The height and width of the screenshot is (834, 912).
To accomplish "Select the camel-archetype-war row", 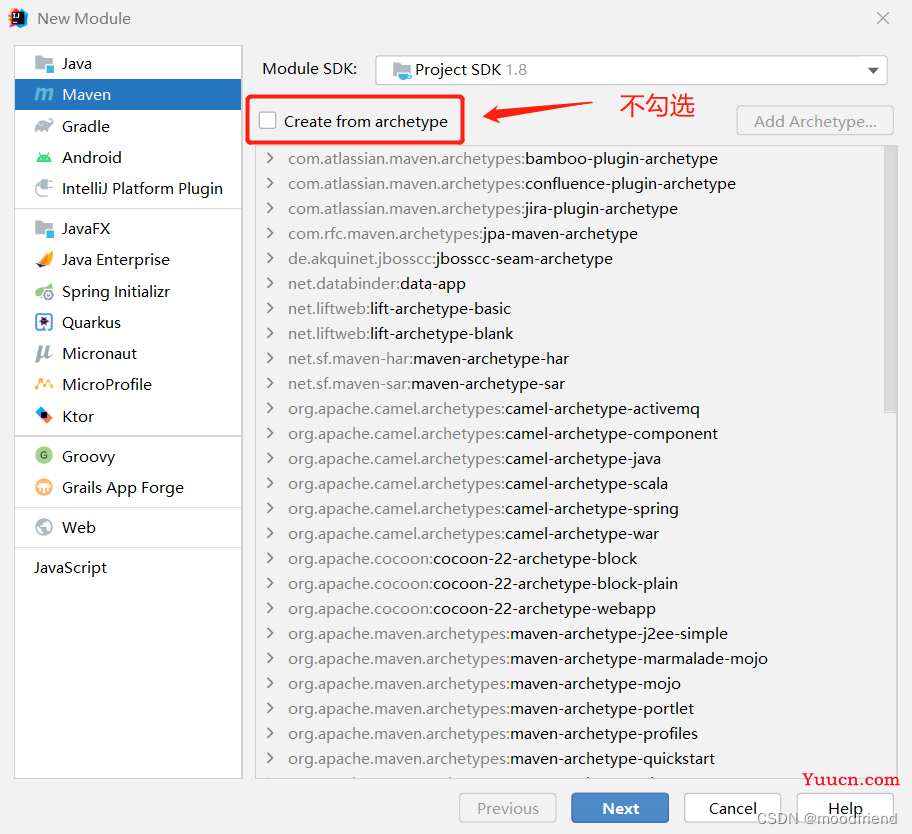I will tap(570, 533).
